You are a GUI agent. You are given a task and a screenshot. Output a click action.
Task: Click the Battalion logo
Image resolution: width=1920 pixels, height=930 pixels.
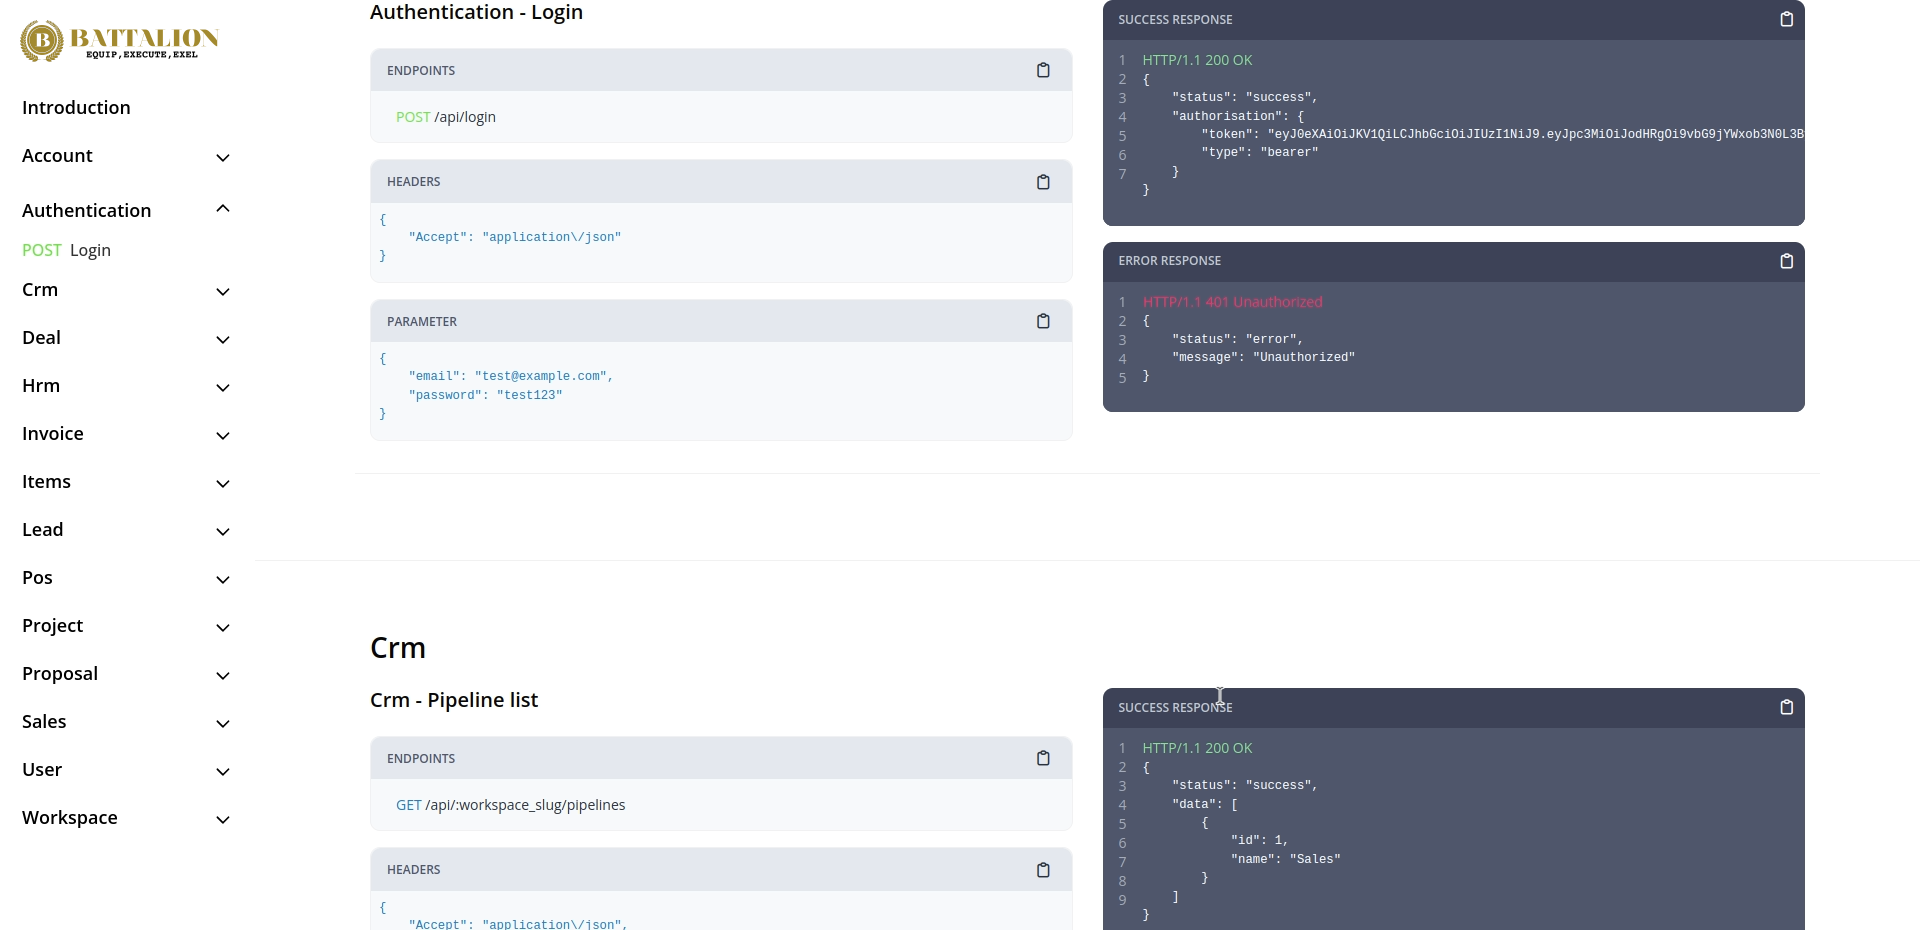click(x=120, y=41)
